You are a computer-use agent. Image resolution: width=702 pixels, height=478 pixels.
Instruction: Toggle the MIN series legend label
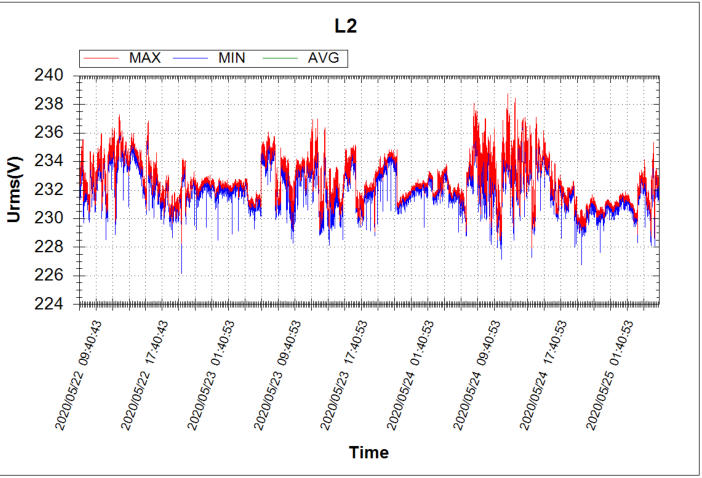(234, 58)
